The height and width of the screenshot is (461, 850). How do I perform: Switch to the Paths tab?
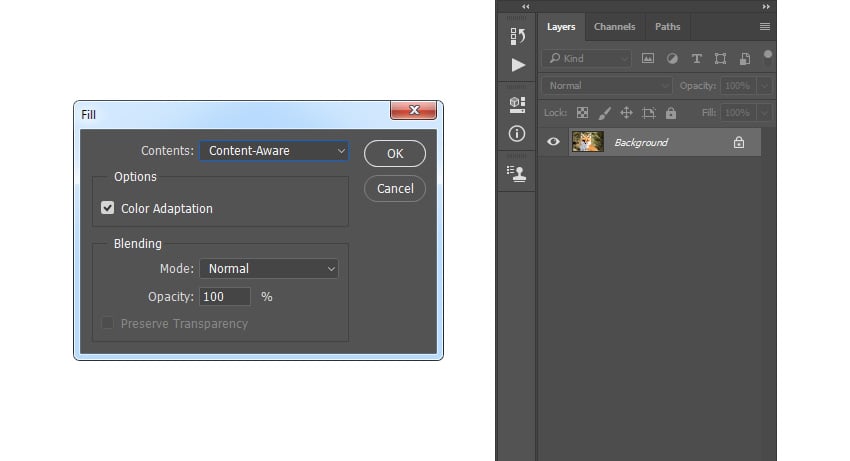click(x=667, y=27)
